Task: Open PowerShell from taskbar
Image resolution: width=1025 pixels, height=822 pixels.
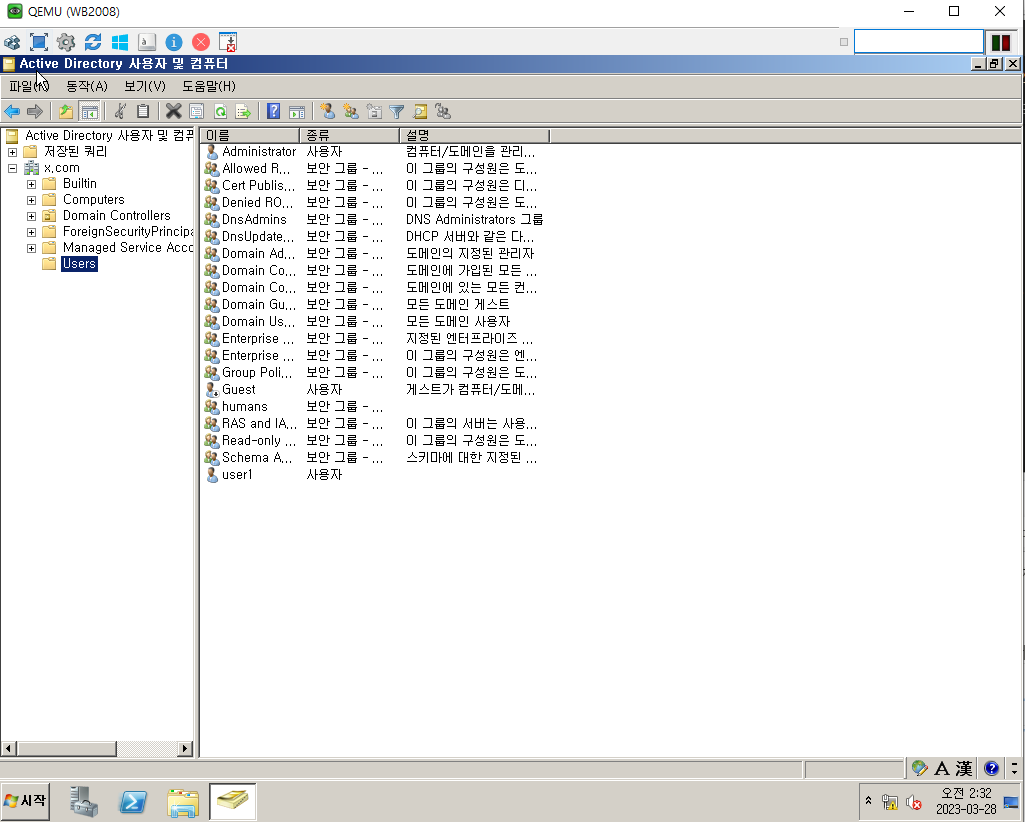Action: point(133,802)
